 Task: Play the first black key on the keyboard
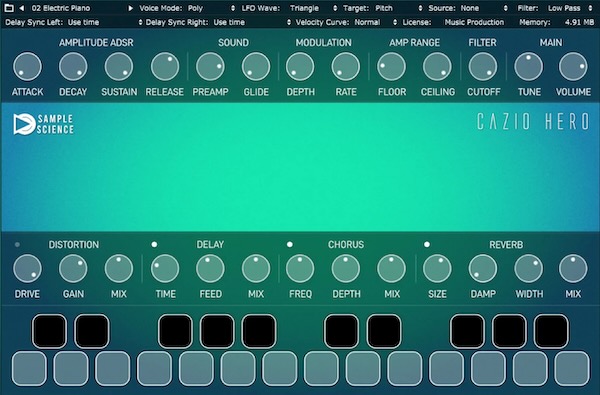point(49,331)
